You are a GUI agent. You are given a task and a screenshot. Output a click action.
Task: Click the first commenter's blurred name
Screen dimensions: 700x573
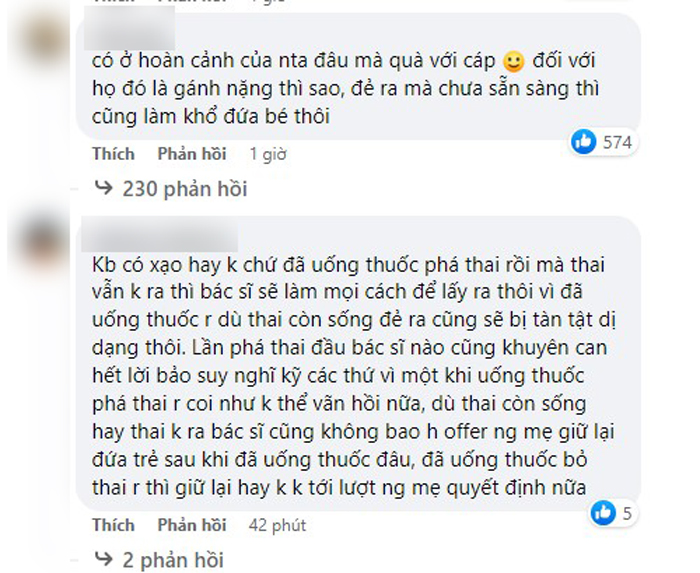tap(129, 28)
